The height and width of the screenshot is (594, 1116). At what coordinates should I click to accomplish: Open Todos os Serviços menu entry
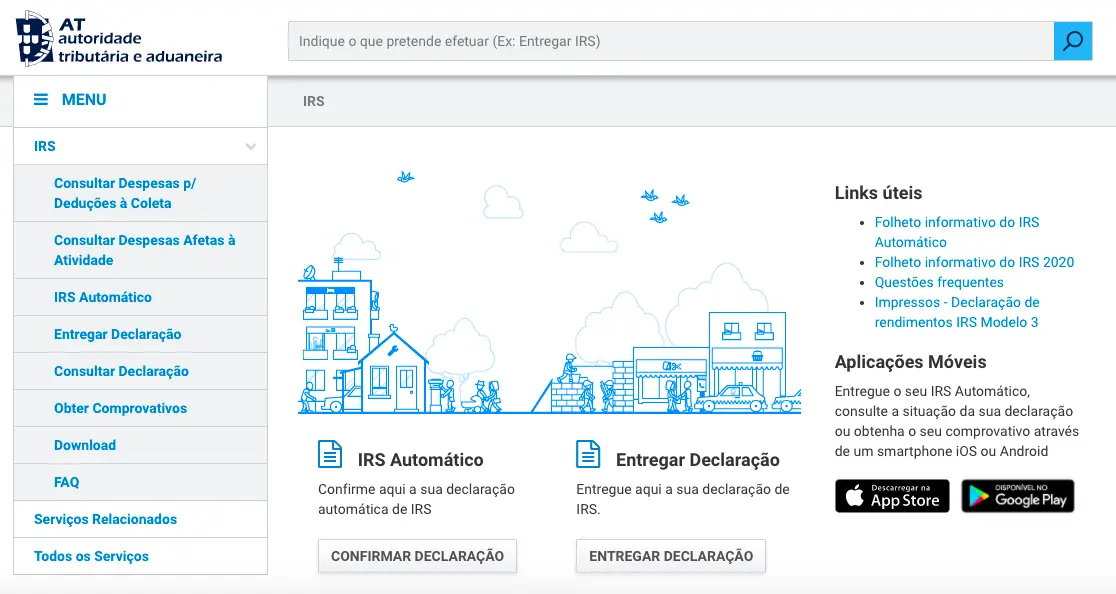click(x=91, y=556)
